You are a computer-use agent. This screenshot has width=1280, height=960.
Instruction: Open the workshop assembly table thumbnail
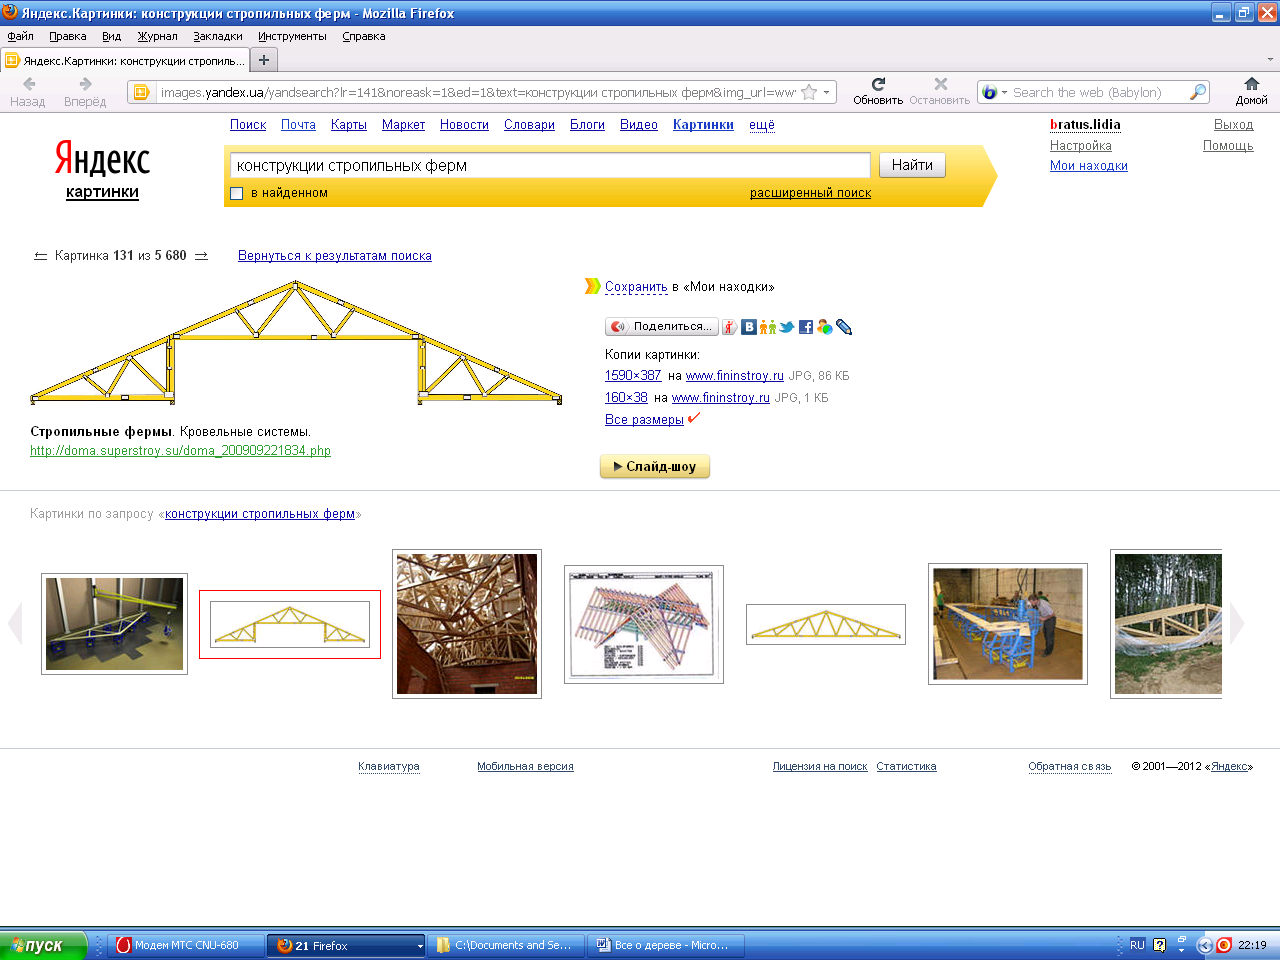click(1008, 624)
